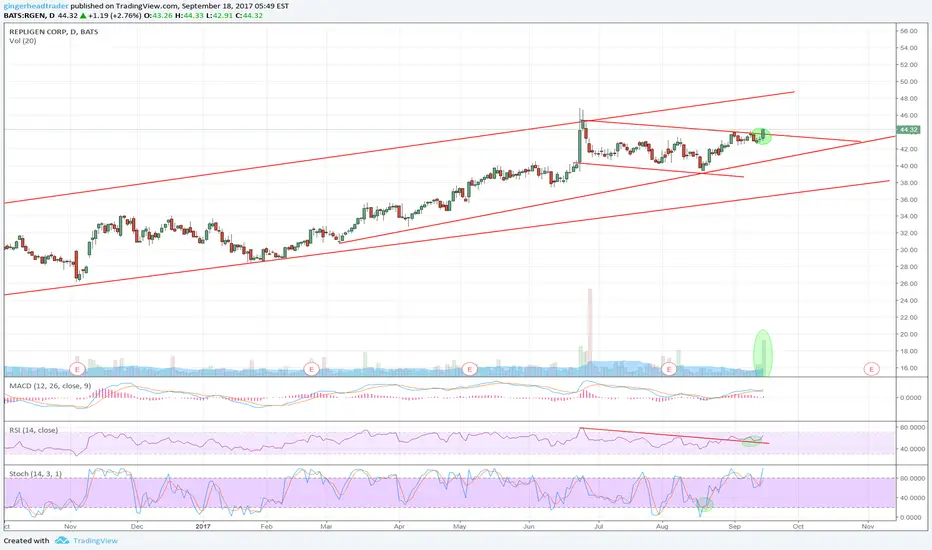932x550 pixels.
Task: Click the Dec label on time axis
Action: [x=137, y=526]
